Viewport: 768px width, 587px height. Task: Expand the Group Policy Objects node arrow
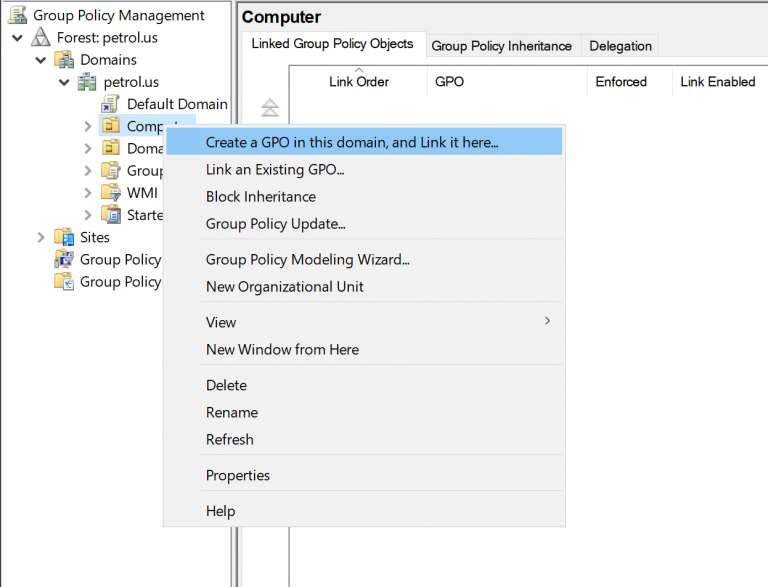[x=88, y=171]
